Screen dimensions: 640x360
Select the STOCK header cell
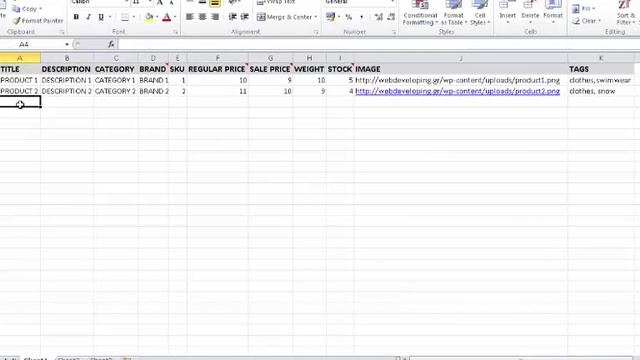pos(340,69)
